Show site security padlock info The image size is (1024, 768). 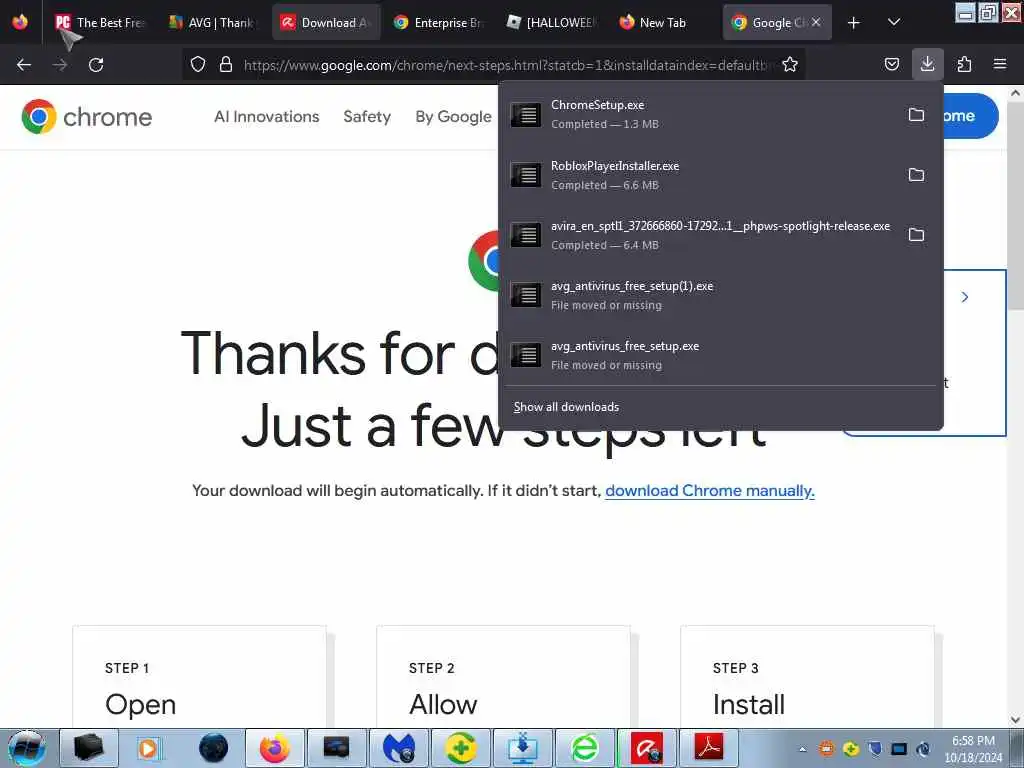[x=226, y=65]
